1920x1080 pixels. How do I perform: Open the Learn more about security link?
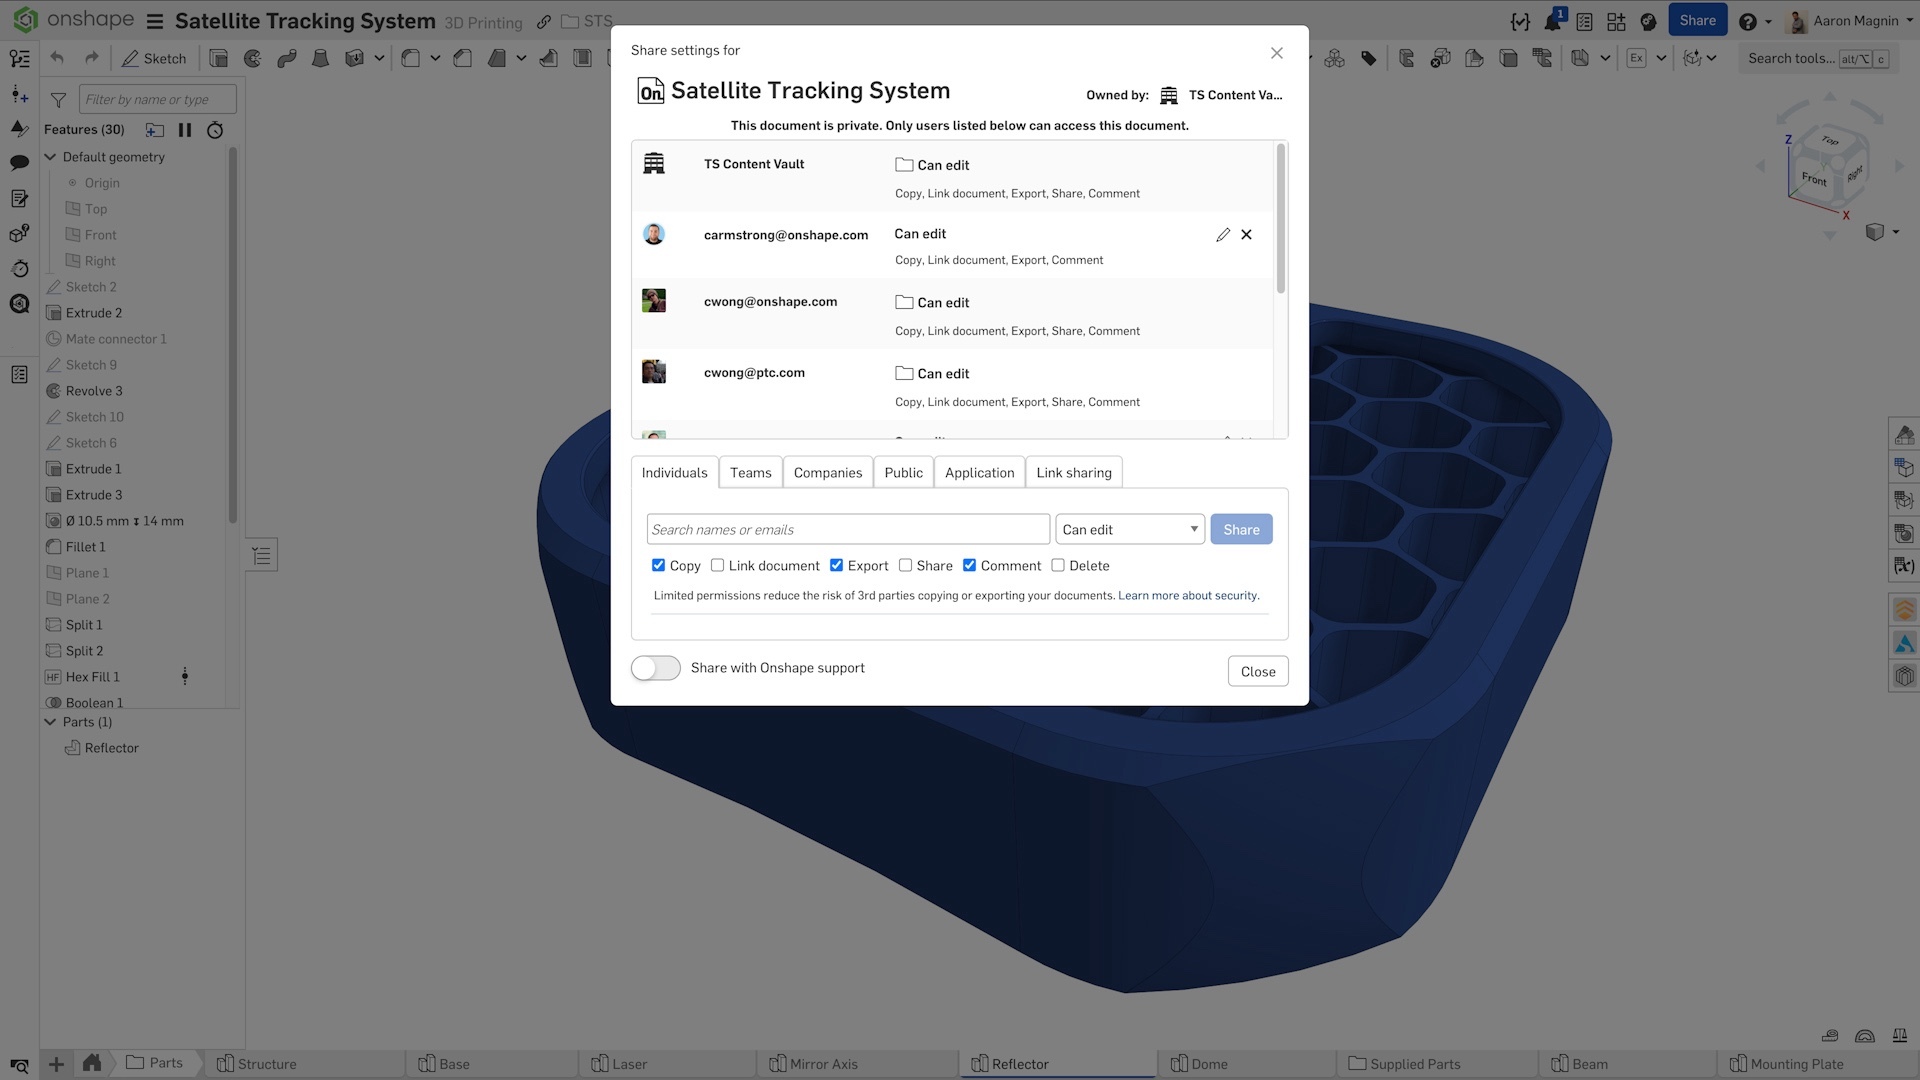click(x=1188, y=595)
